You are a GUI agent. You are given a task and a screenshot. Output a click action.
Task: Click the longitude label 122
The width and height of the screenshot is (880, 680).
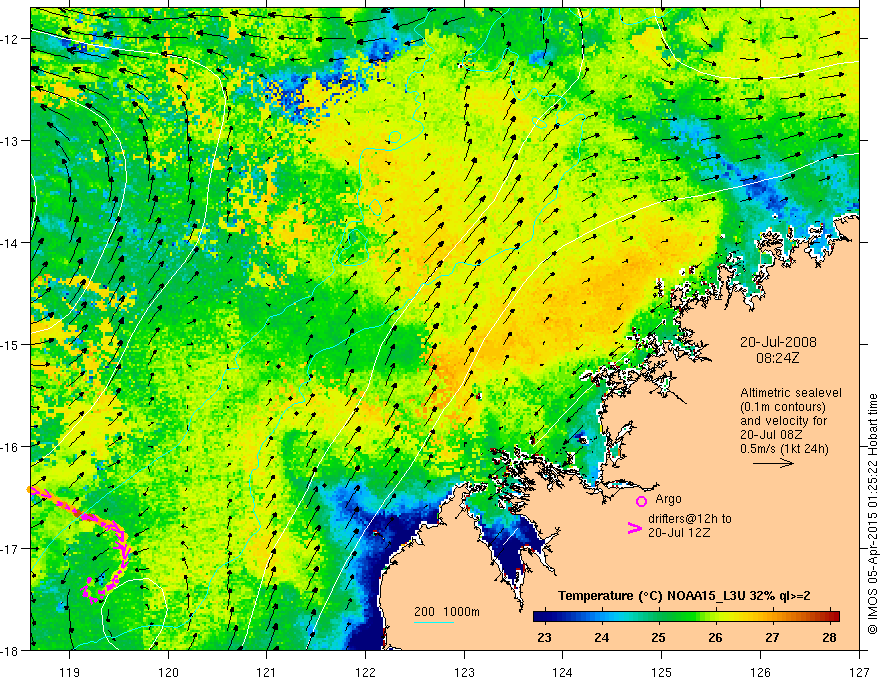pyautogui.click(x=365, y=672)
